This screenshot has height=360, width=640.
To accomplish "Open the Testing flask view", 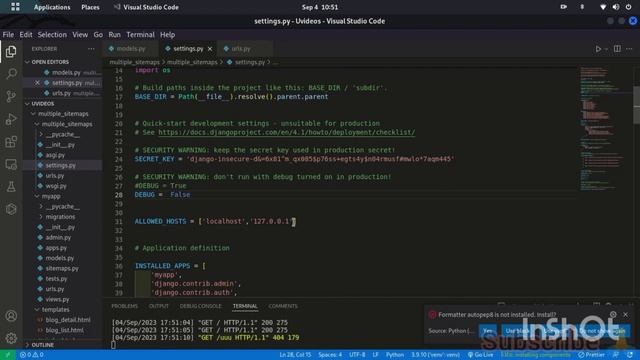I will (11, 187).
